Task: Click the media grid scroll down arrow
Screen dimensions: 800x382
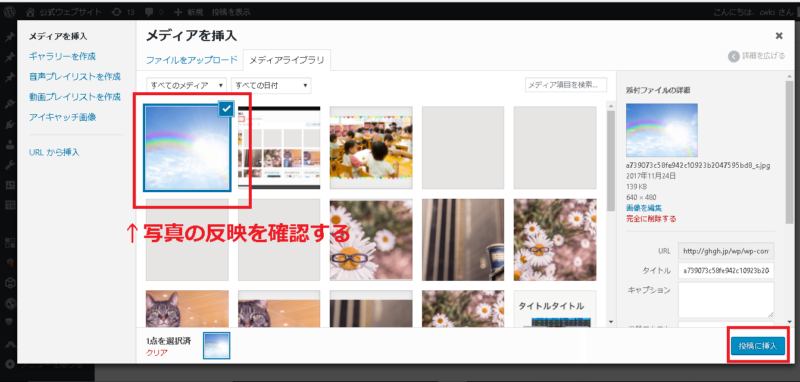Action: pyautogui.click(x=611, y=322)
